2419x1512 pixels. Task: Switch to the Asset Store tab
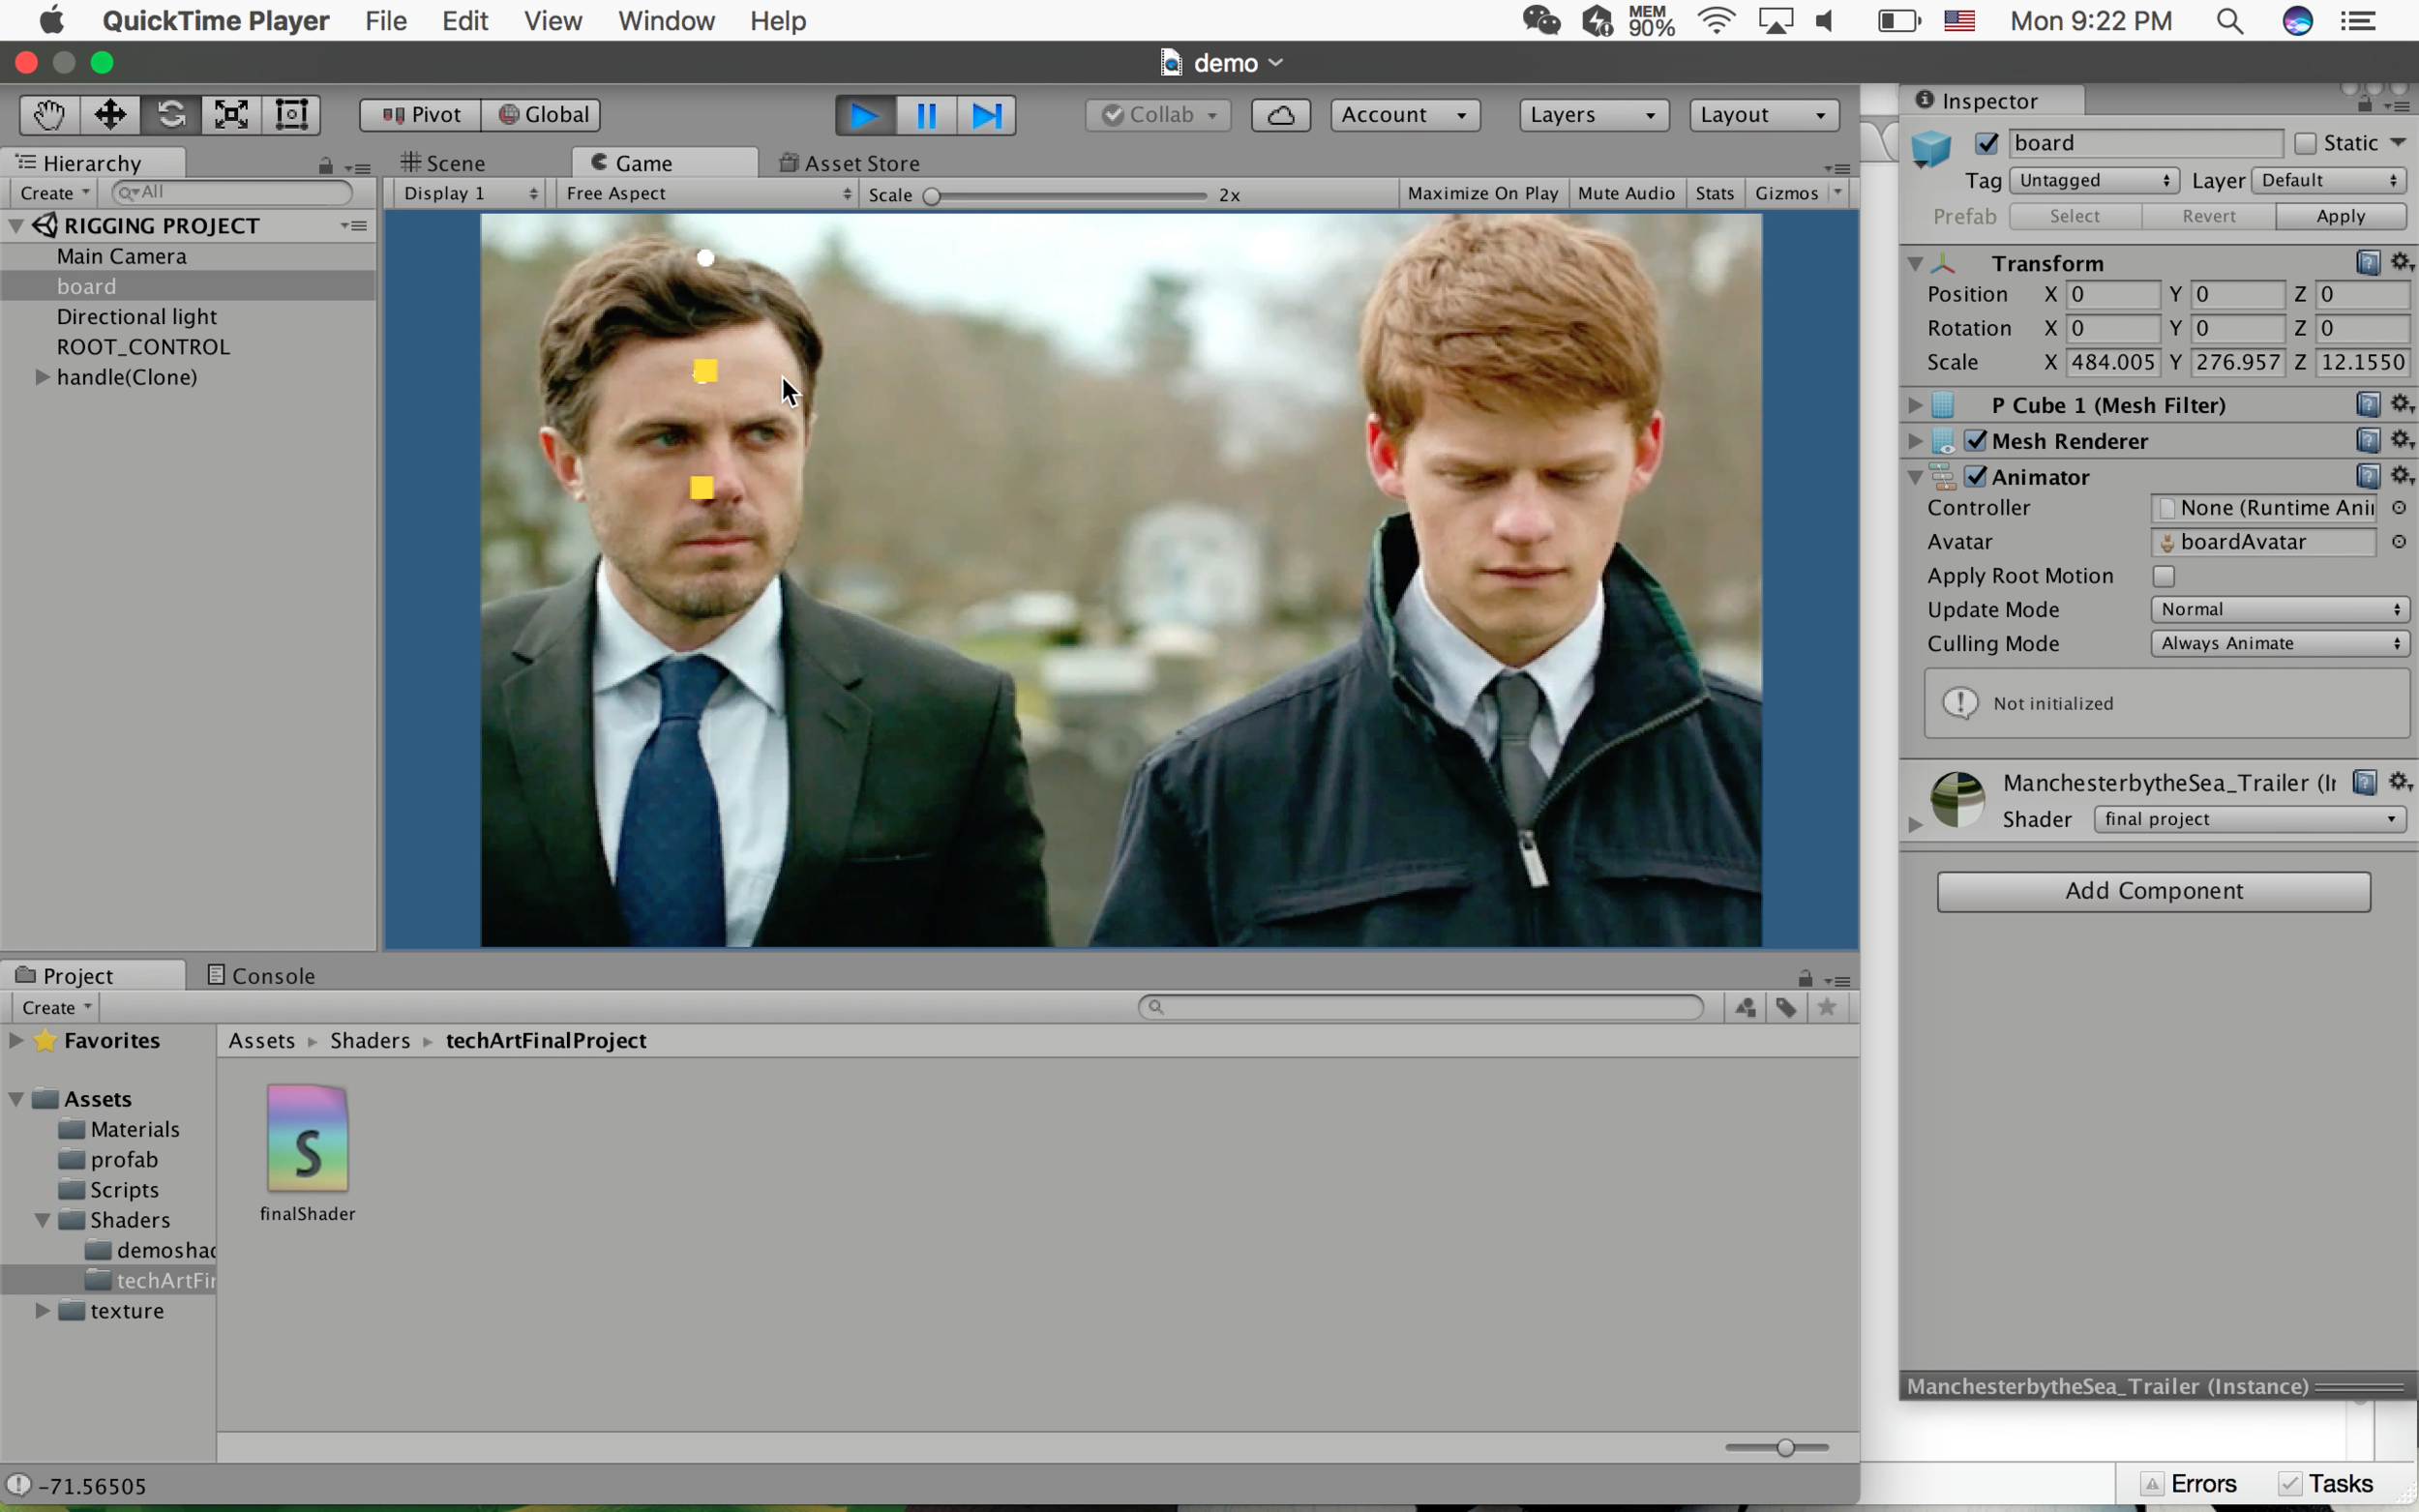tap(849, 163)
